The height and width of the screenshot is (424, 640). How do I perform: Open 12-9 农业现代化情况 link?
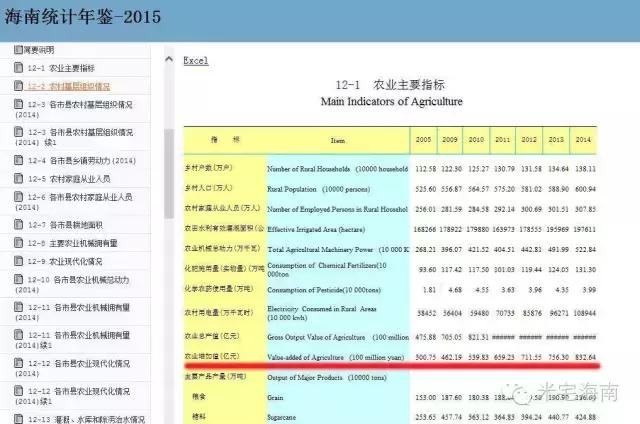65,262
